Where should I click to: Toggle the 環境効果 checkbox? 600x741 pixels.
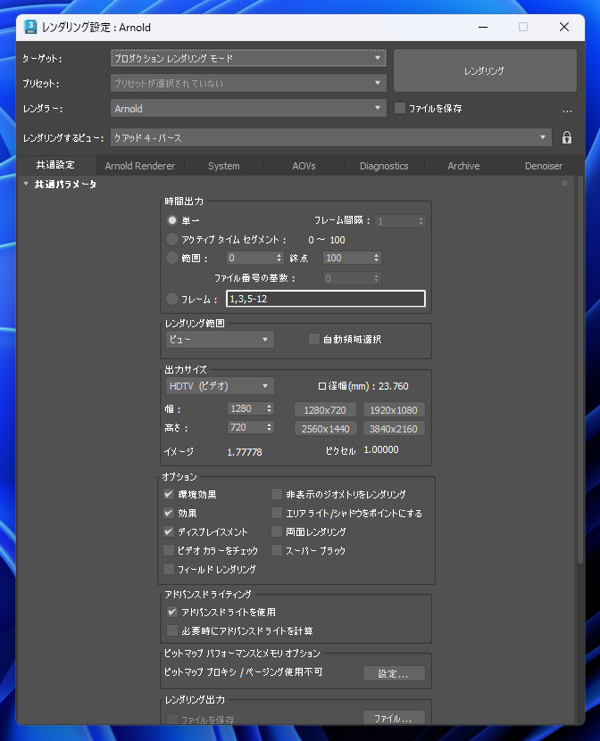pos(169,494)
